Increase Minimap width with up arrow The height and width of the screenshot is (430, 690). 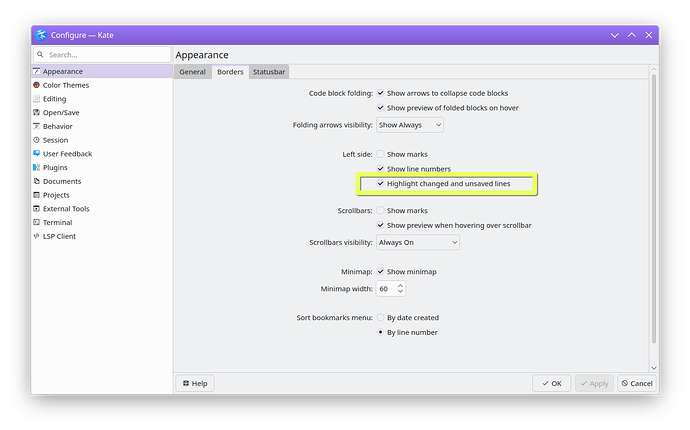pyautogui.click(x=400, y=286)
